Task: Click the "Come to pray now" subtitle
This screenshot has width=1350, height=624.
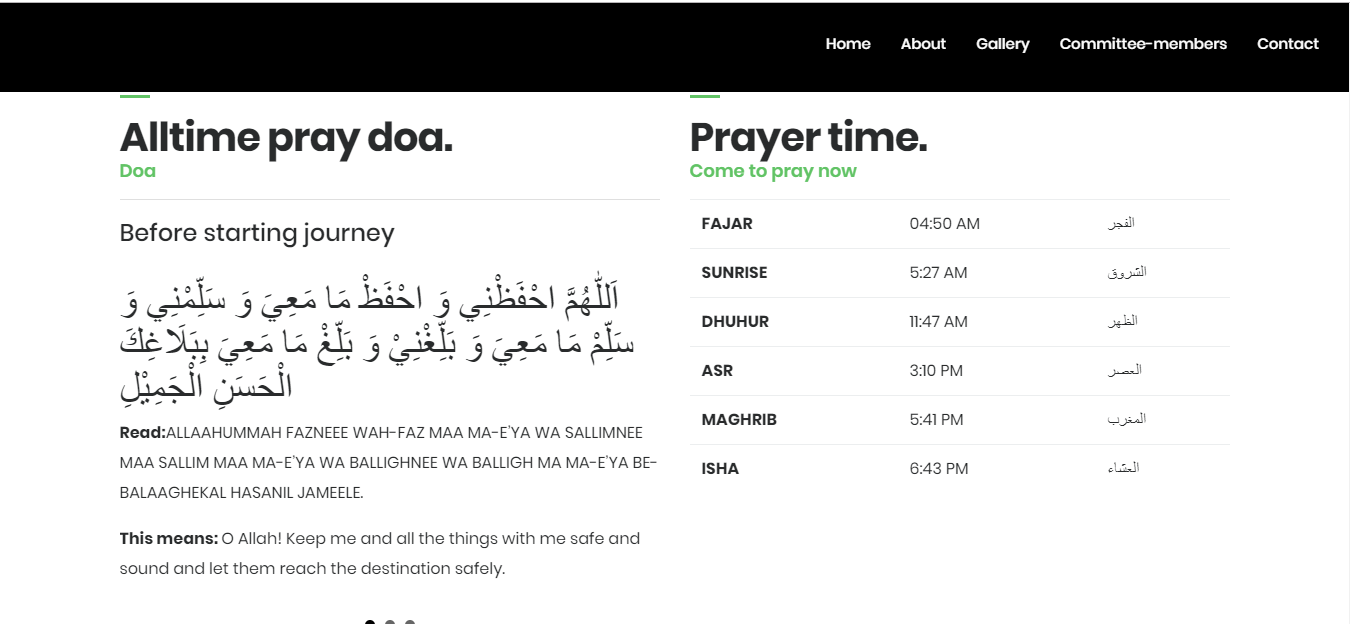Action: [773, 171]
